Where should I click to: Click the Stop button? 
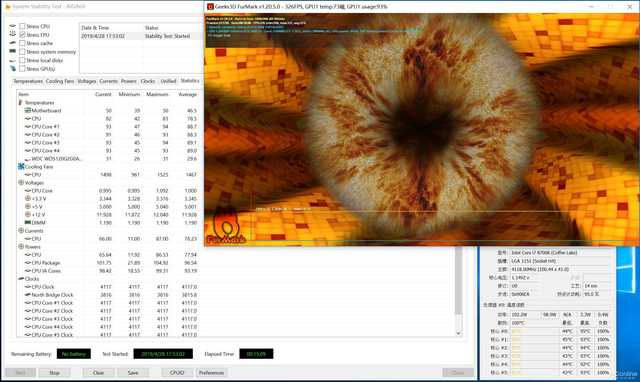pos(54,373)
